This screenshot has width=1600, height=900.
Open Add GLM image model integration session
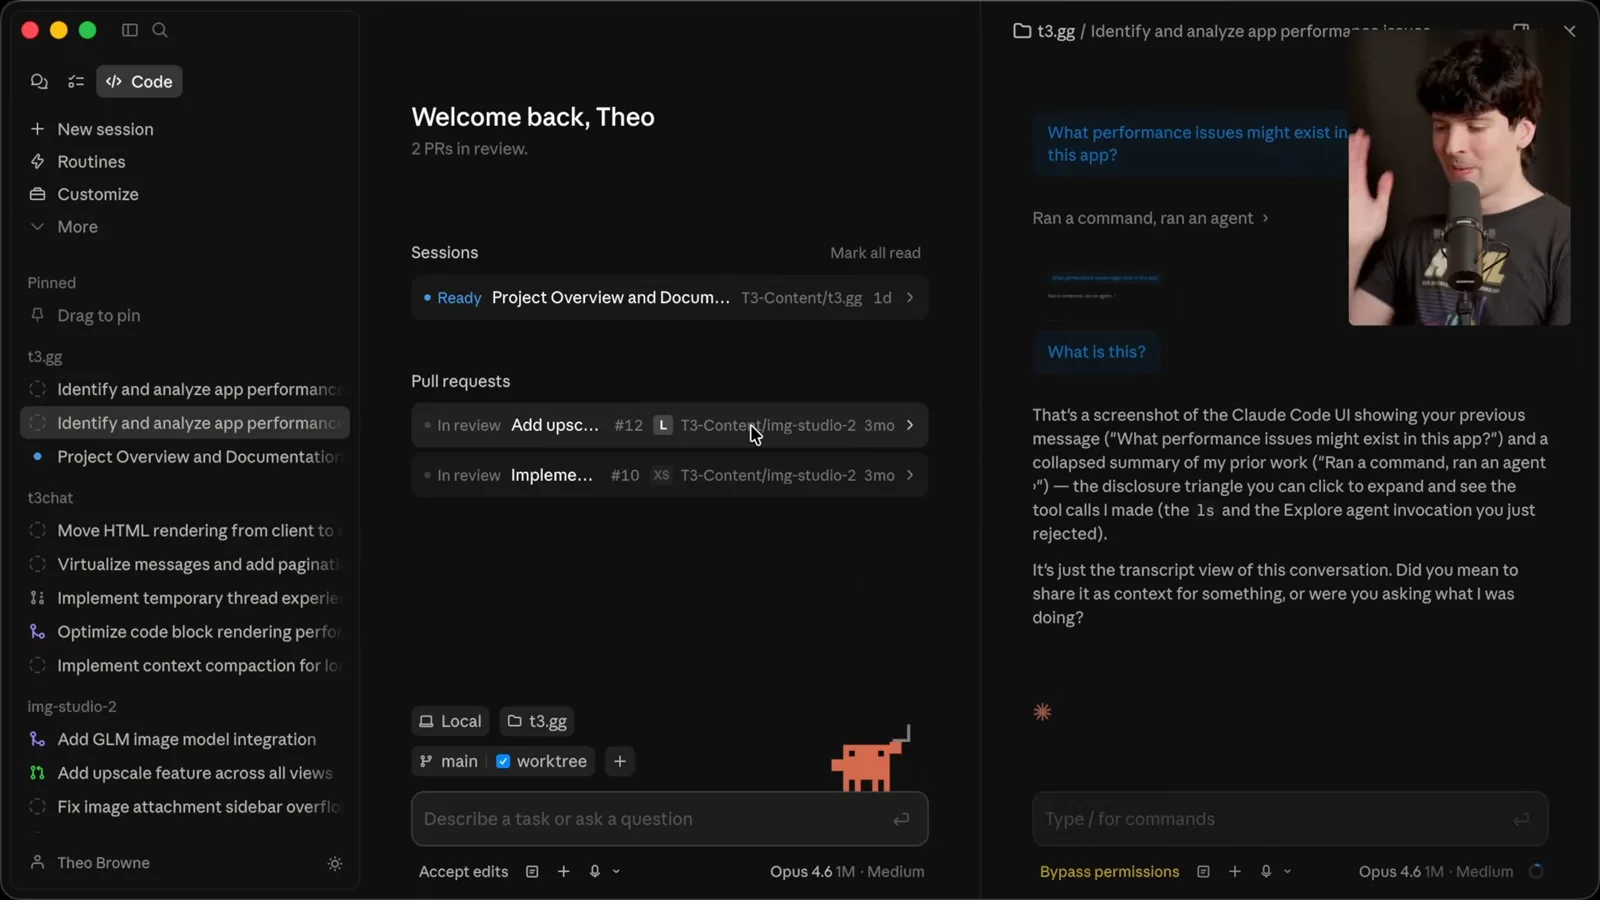185,739
